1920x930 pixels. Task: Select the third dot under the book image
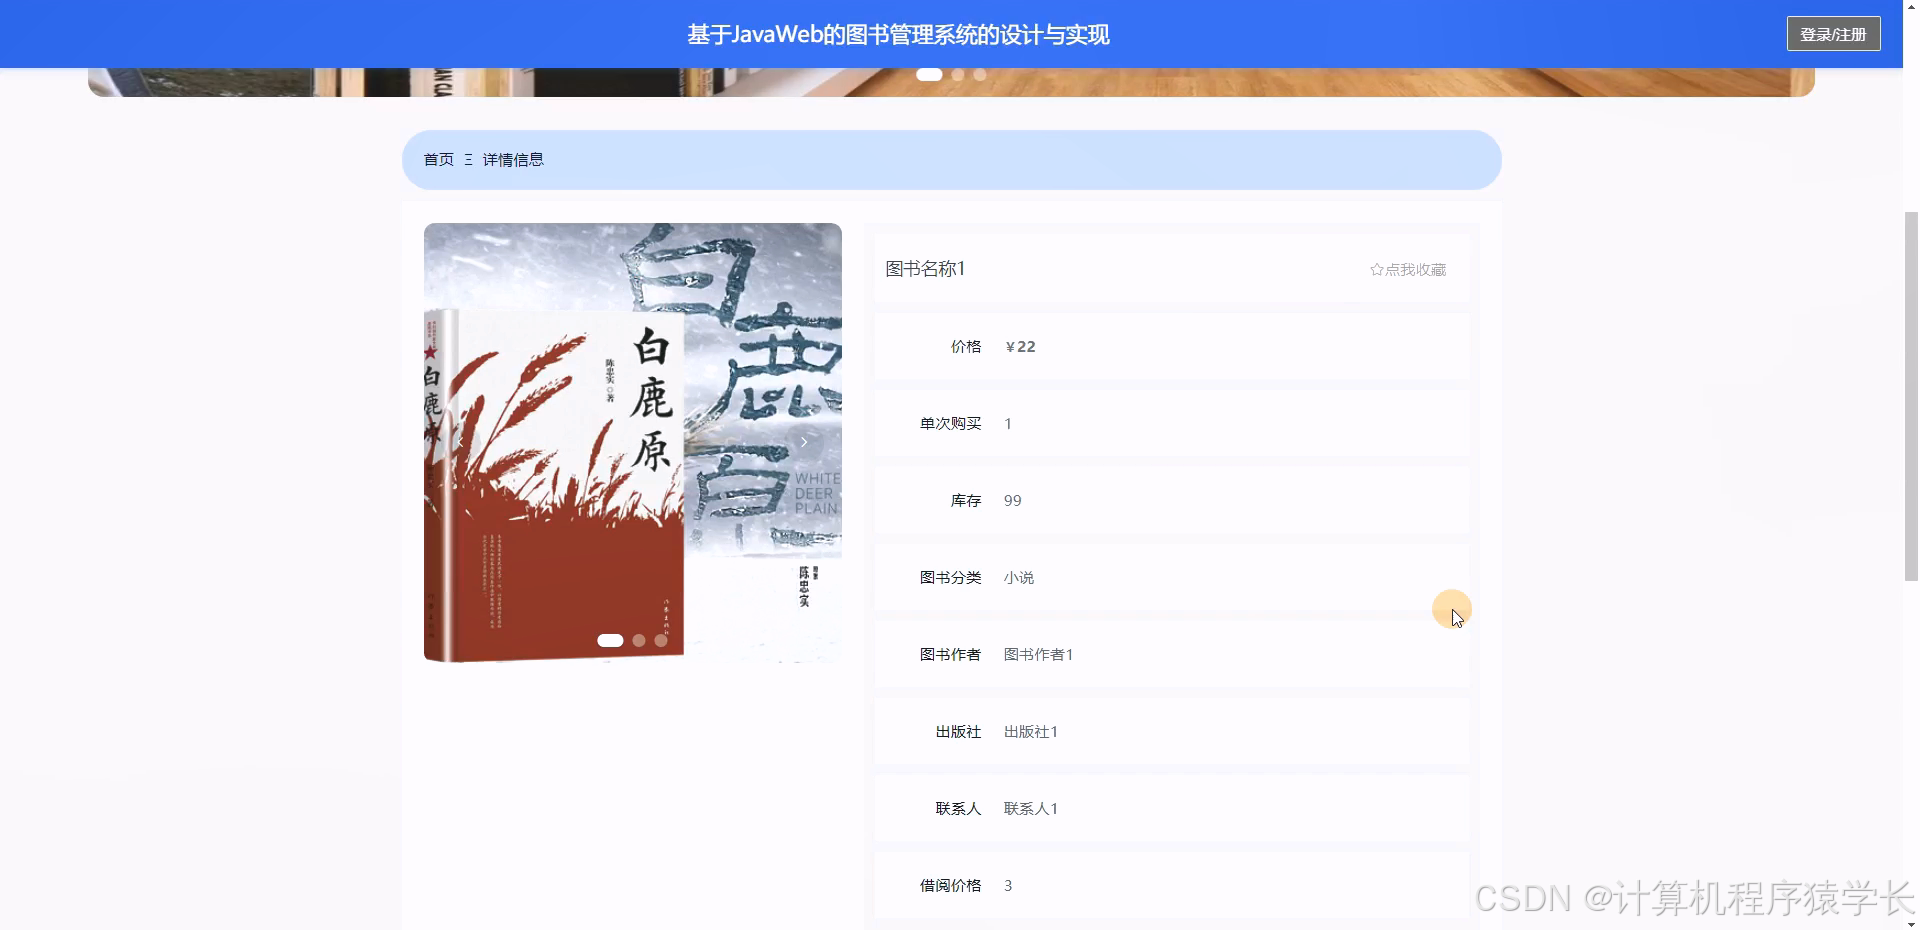tap(663, 640)
